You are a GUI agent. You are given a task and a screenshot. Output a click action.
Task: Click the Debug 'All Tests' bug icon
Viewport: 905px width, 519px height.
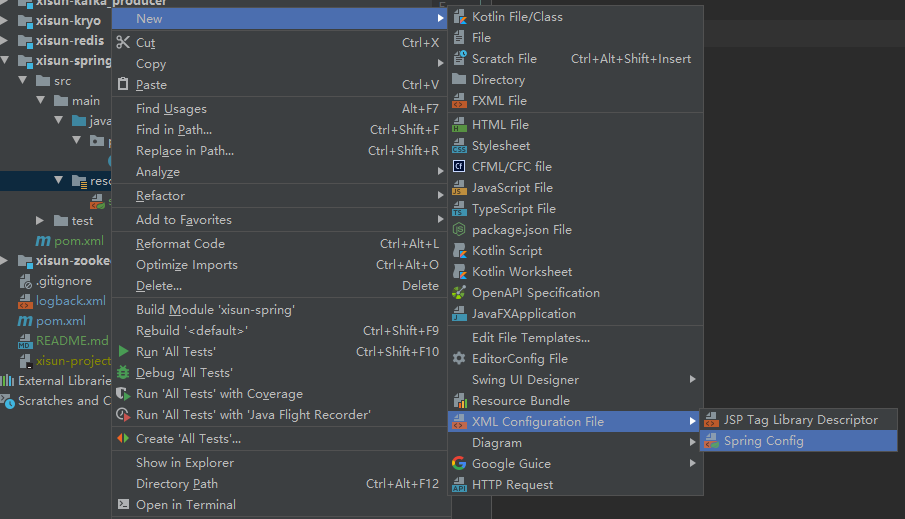pos(123,373)
